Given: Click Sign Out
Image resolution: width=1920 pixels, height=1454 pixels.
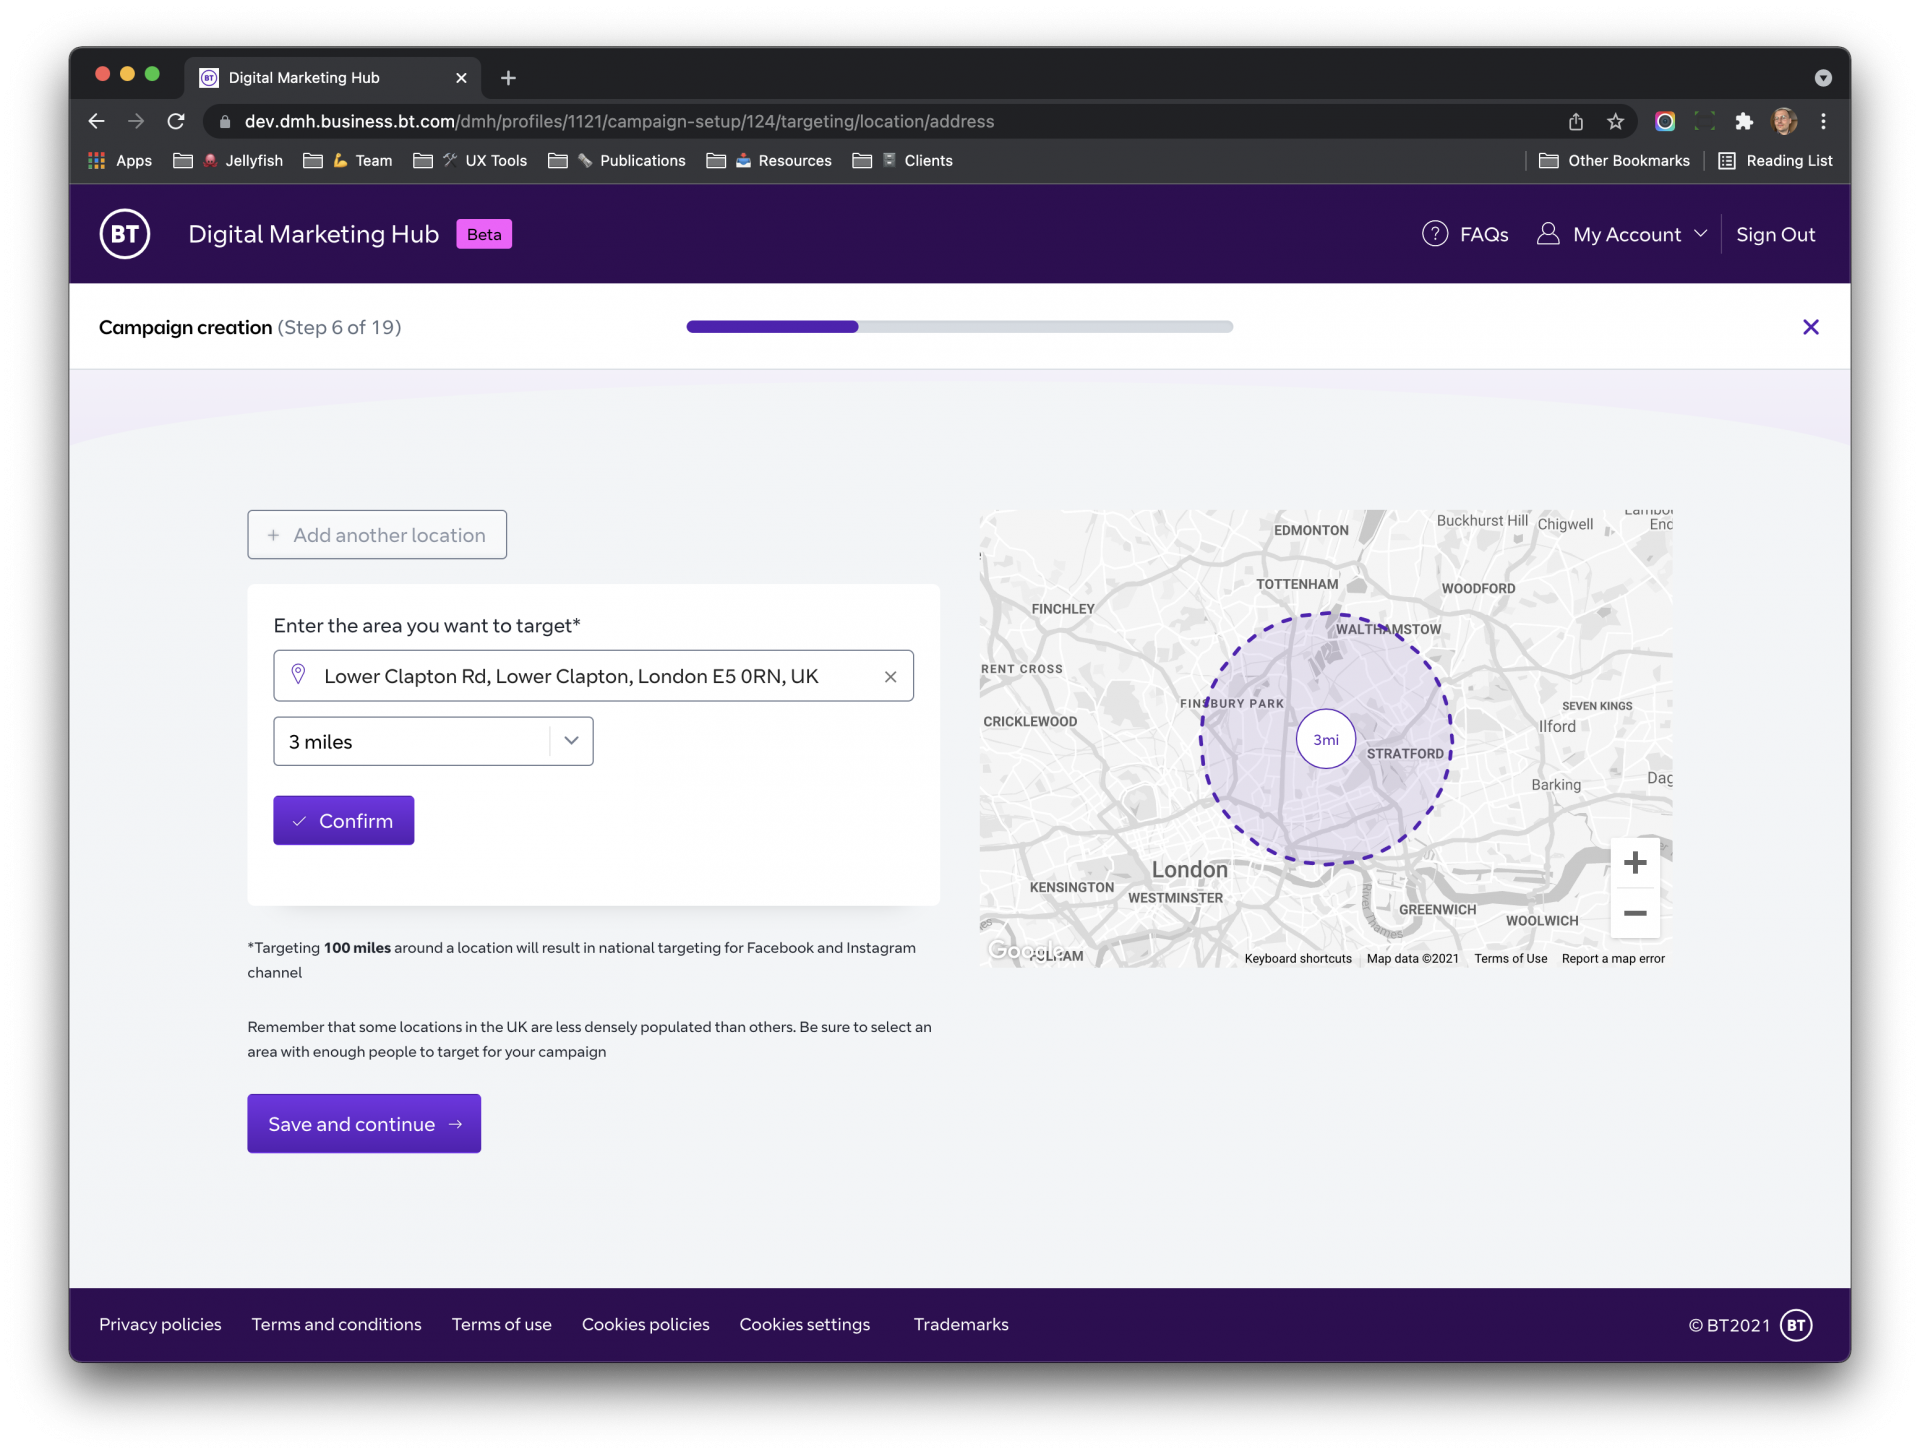Looking at the screenshot, I should [x=1775, y=234].
